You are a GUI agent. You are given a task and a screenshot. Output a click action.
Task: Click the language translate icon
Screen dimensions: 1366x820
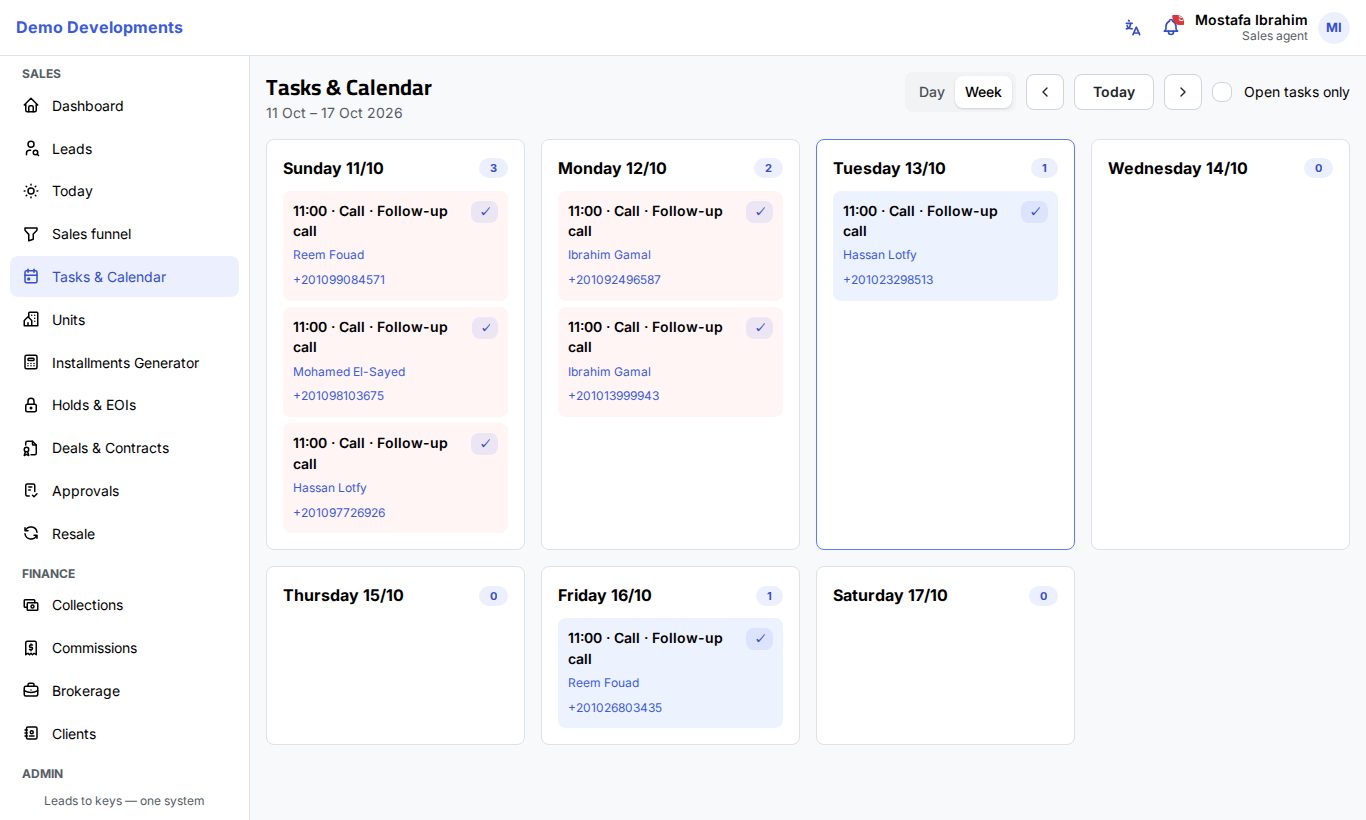coord(1132,28)
